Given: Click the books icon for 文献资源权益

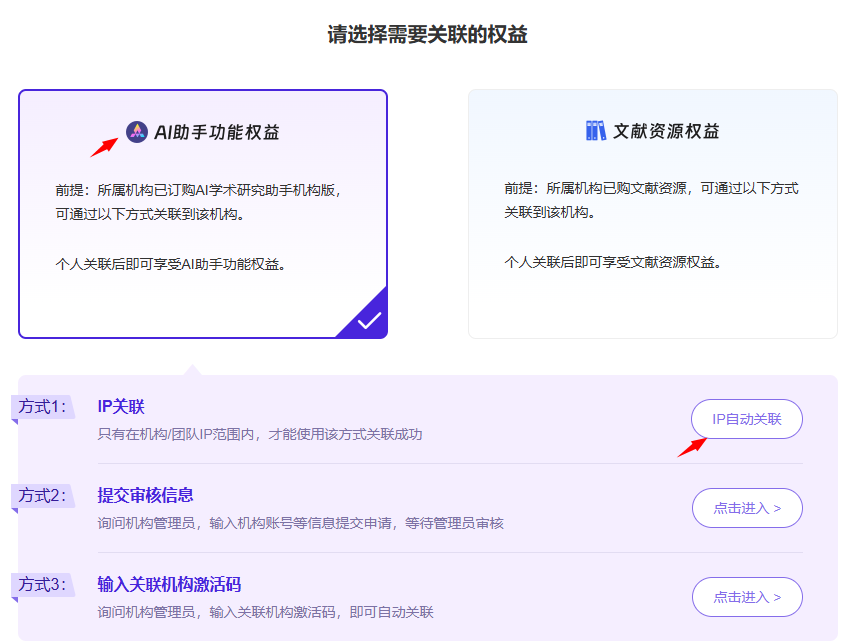Looking at the screenshot, I should point(596,131).
